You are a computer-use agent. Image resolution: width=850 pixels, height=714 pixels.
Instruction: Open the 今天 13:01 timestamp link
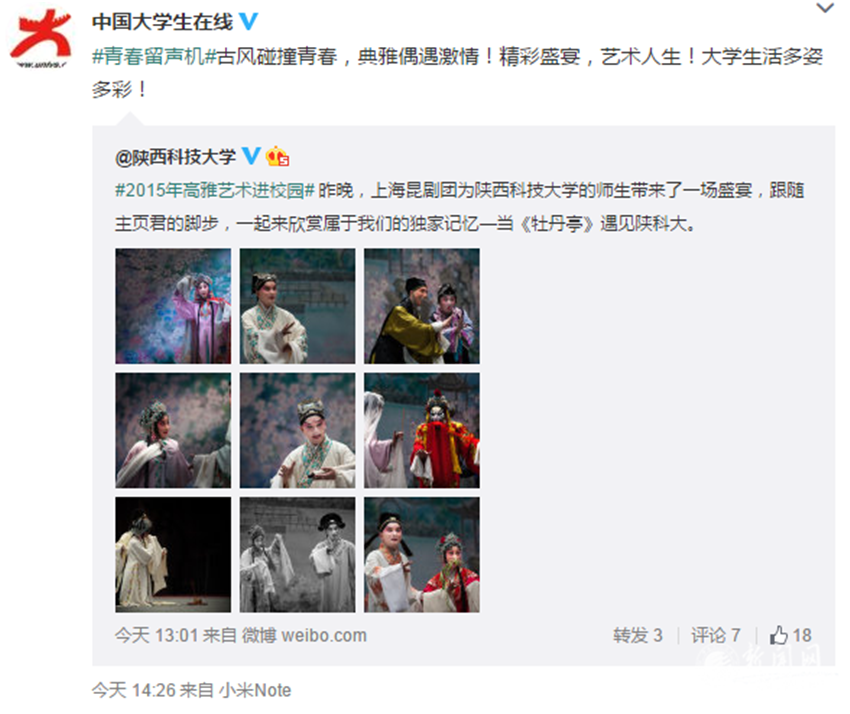[x=157, y=635]
